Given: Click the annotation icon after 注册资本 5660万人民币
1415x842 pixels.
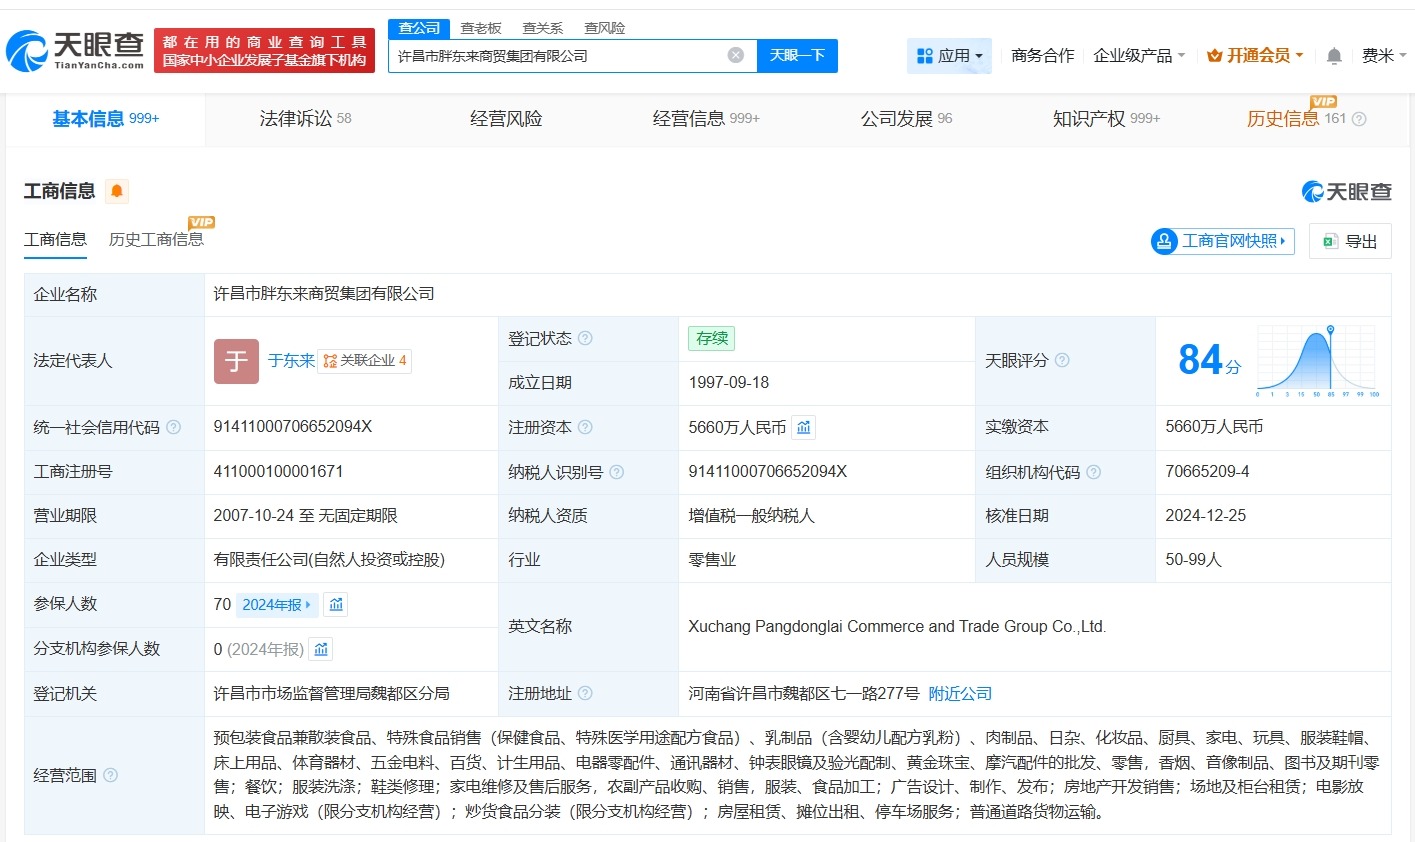Looking at the screenshot, I should click(x=804, y=427).
